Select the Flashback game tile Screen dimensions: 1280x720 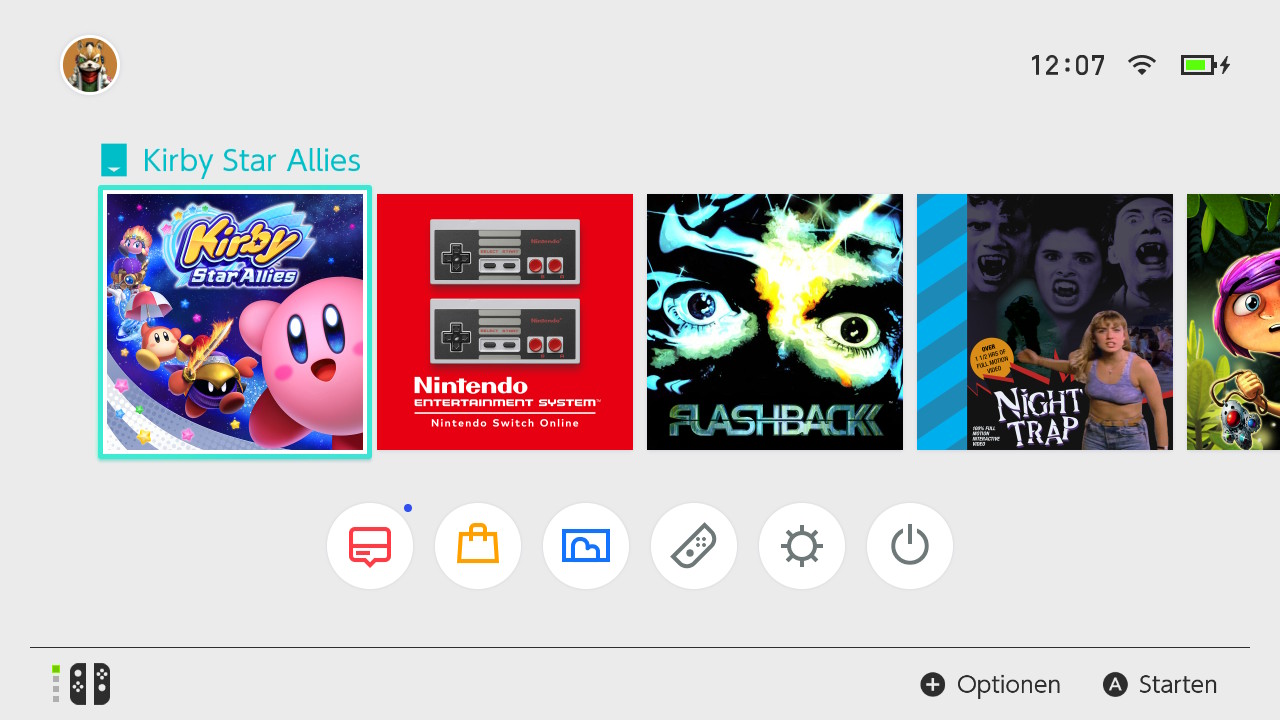tap(775, 322)
